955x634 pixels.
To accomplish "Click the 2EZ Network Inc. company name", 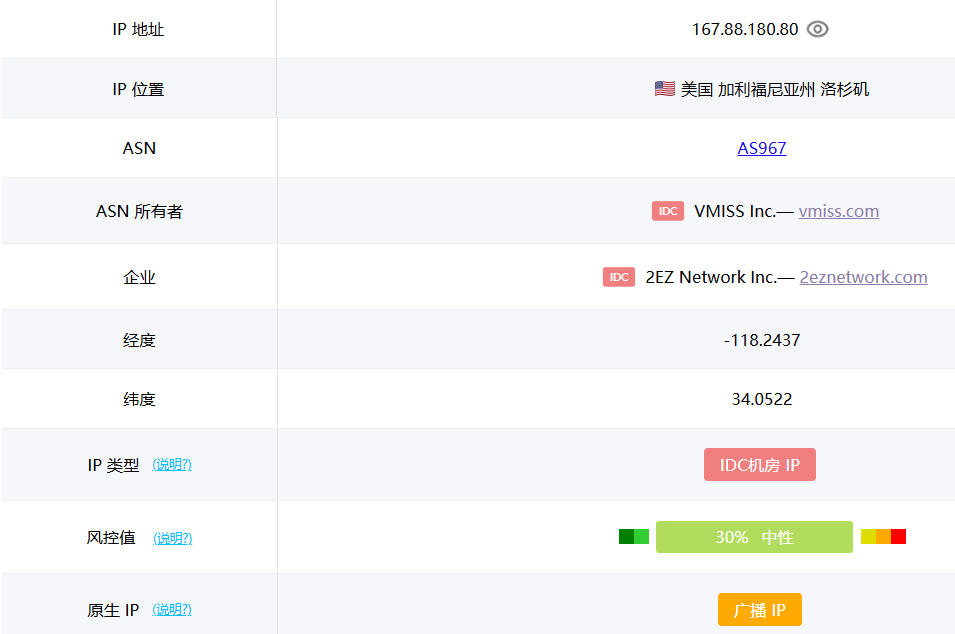I will tap(711, 277).
